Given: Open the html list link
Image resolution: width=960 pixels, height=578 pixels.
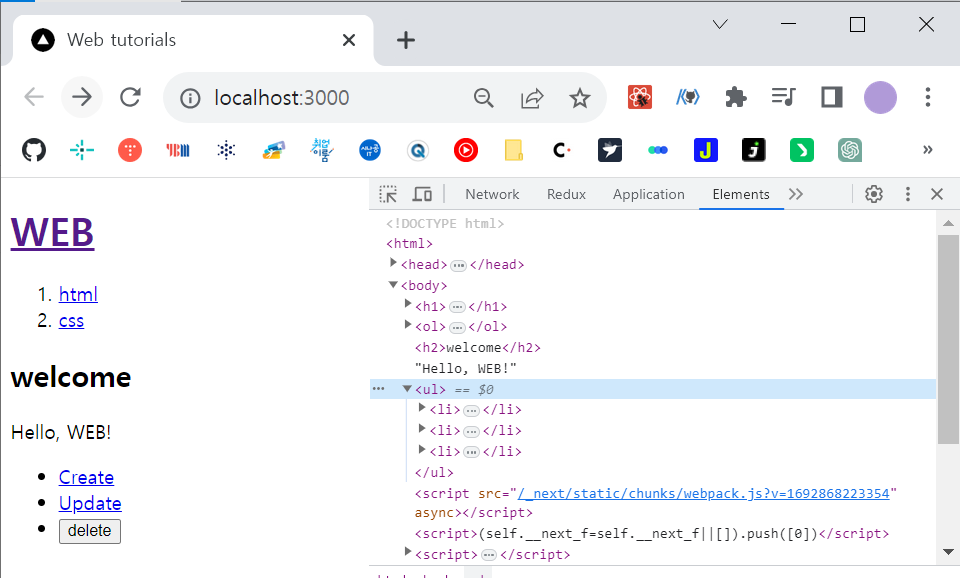Looking at the screenshot, I should (x=78, y=295).
